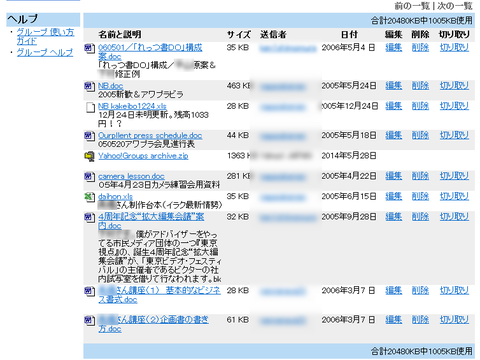480x360 pixels.
Task: Click the 日付 column header
Action: (349, 34)
